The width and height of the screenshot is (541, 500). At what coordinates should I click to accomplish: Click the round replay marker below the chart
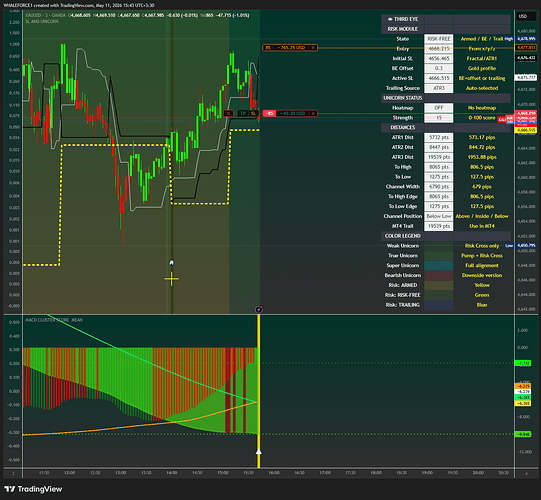[259, 309]
